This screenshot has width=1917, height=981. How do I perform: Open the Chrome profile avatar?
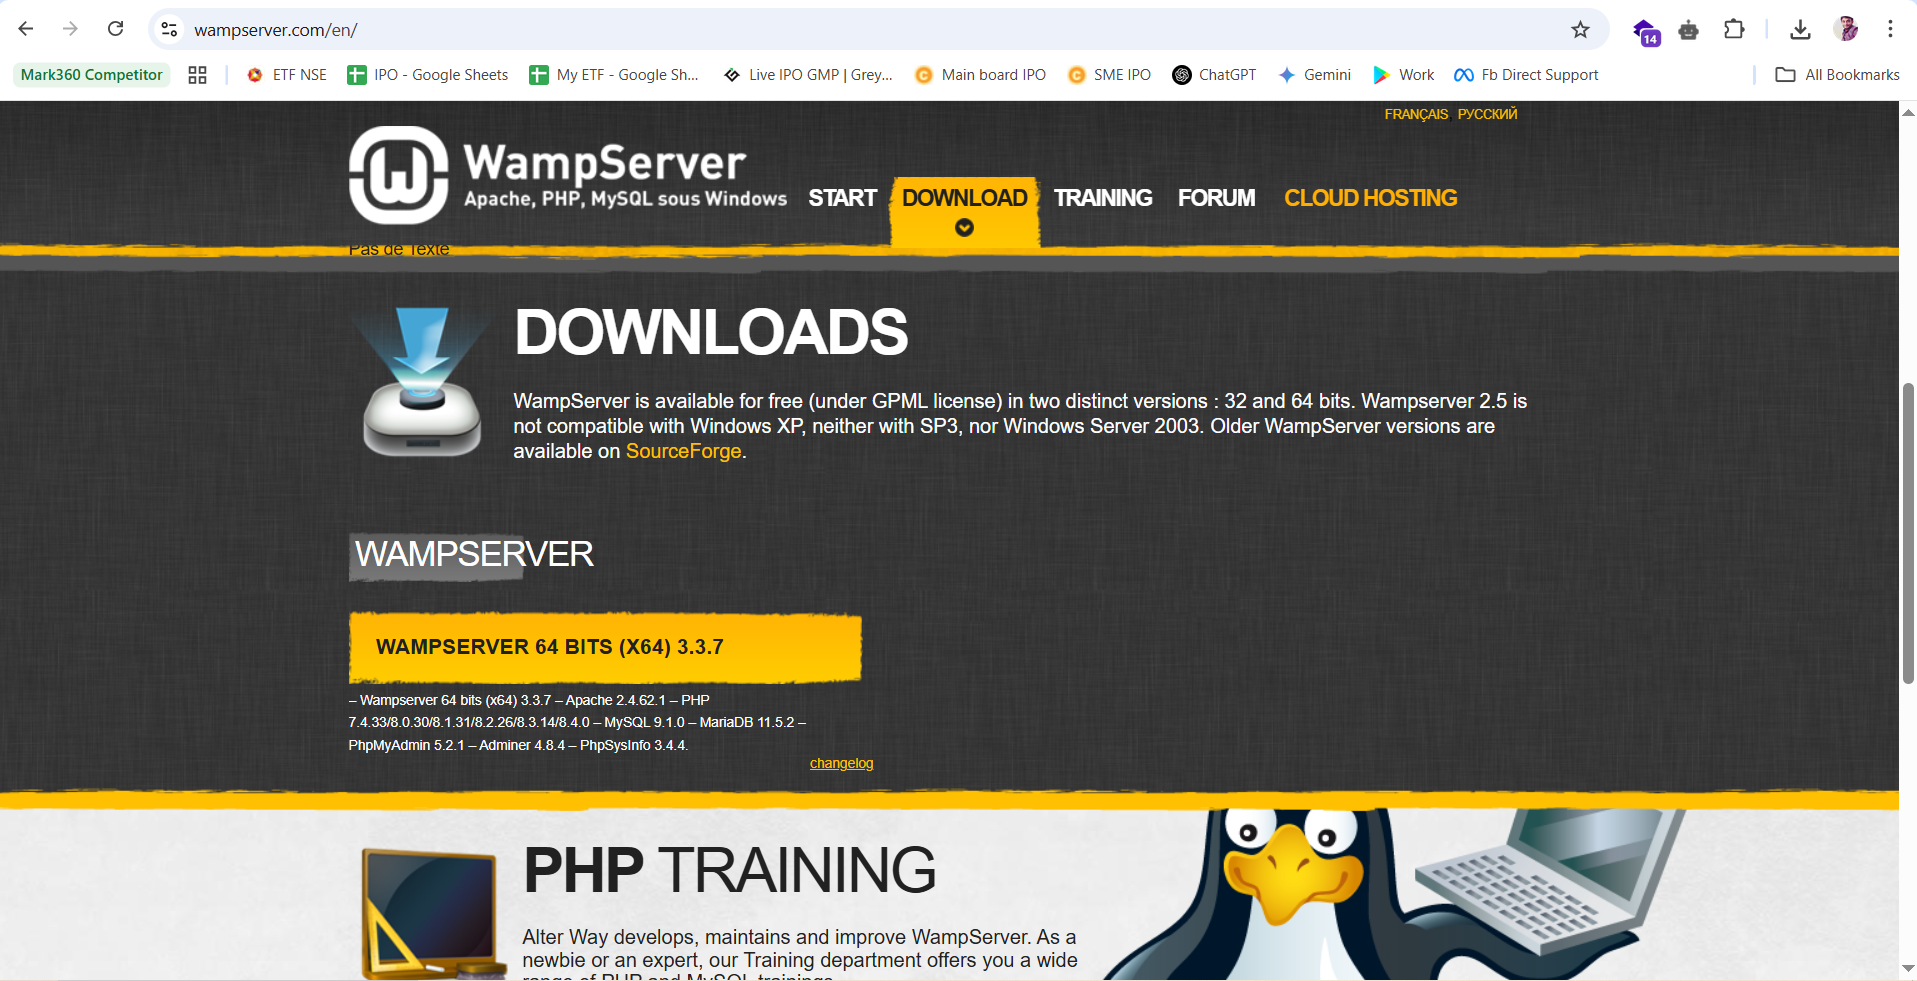pyautogui.click(x=1846, y=29)
